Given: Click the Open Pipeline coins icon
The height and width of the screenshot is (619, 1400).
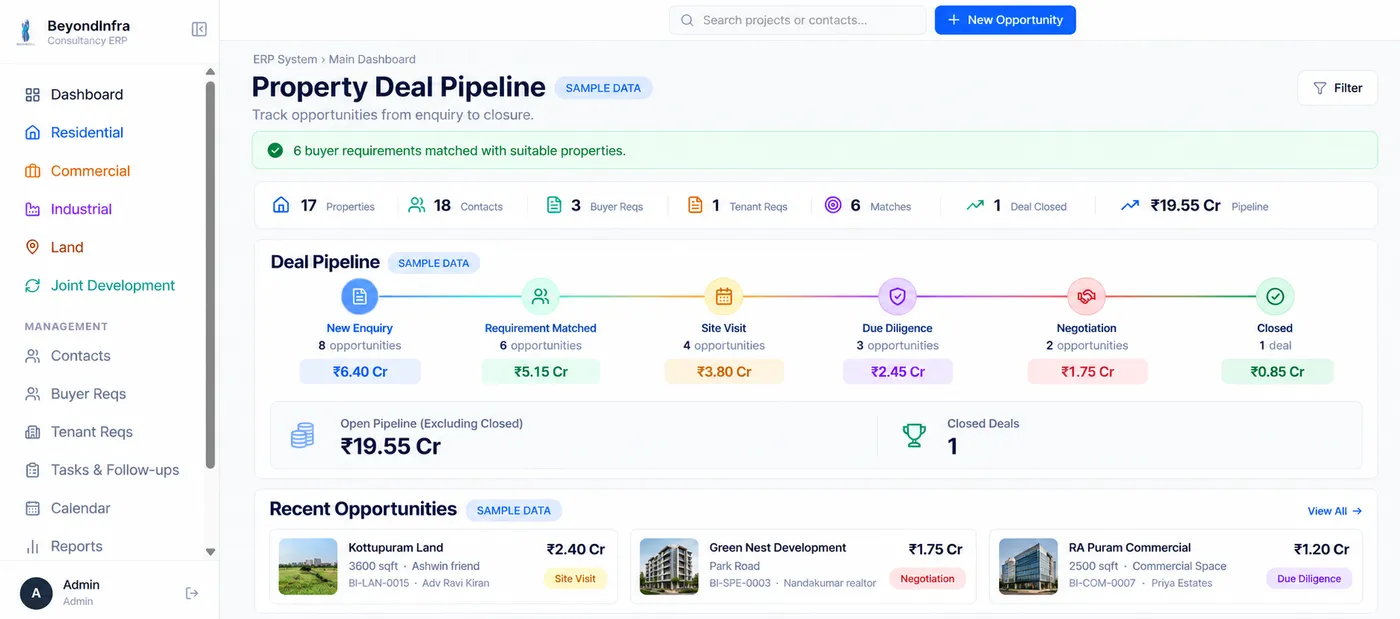Looking at the screenshot, I should 302,435.
